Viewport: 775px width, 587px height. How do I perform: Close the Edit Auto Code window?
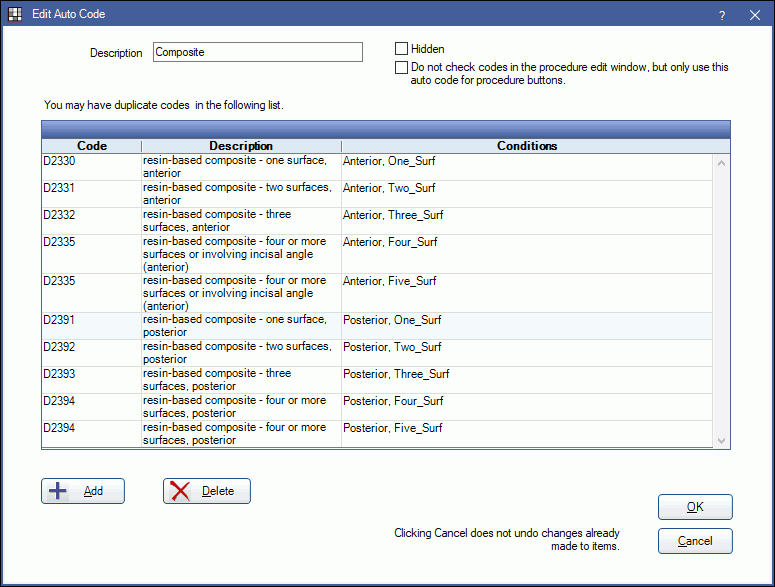755,15
